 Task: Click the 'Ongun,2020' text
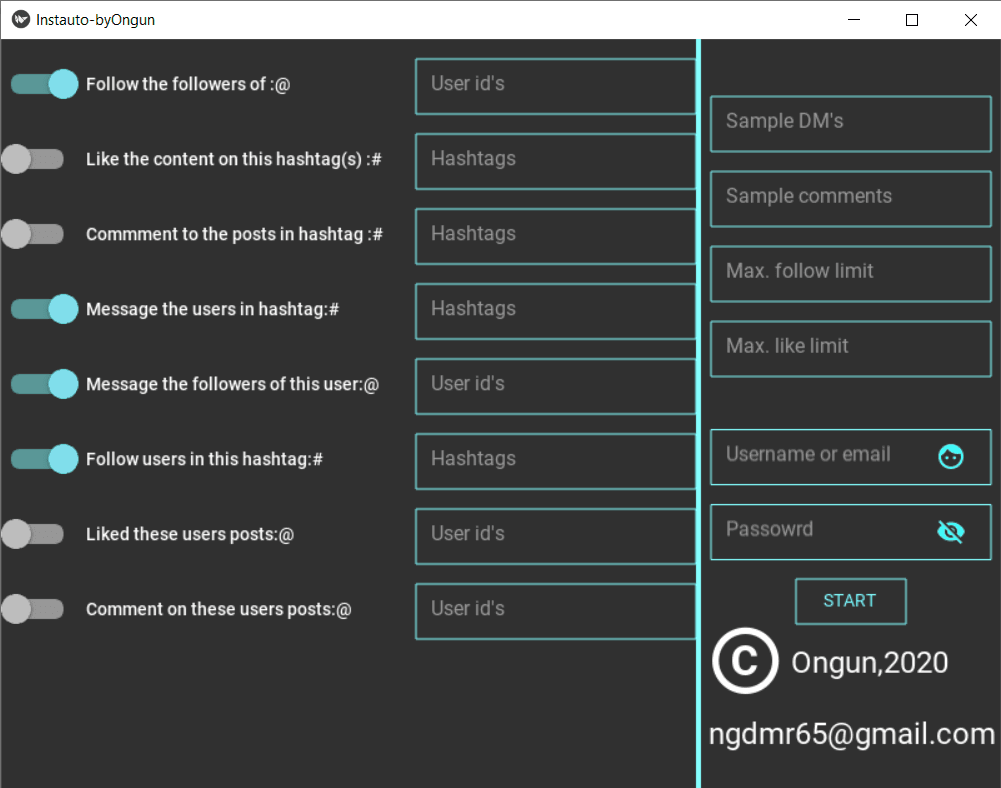point(869,663)
